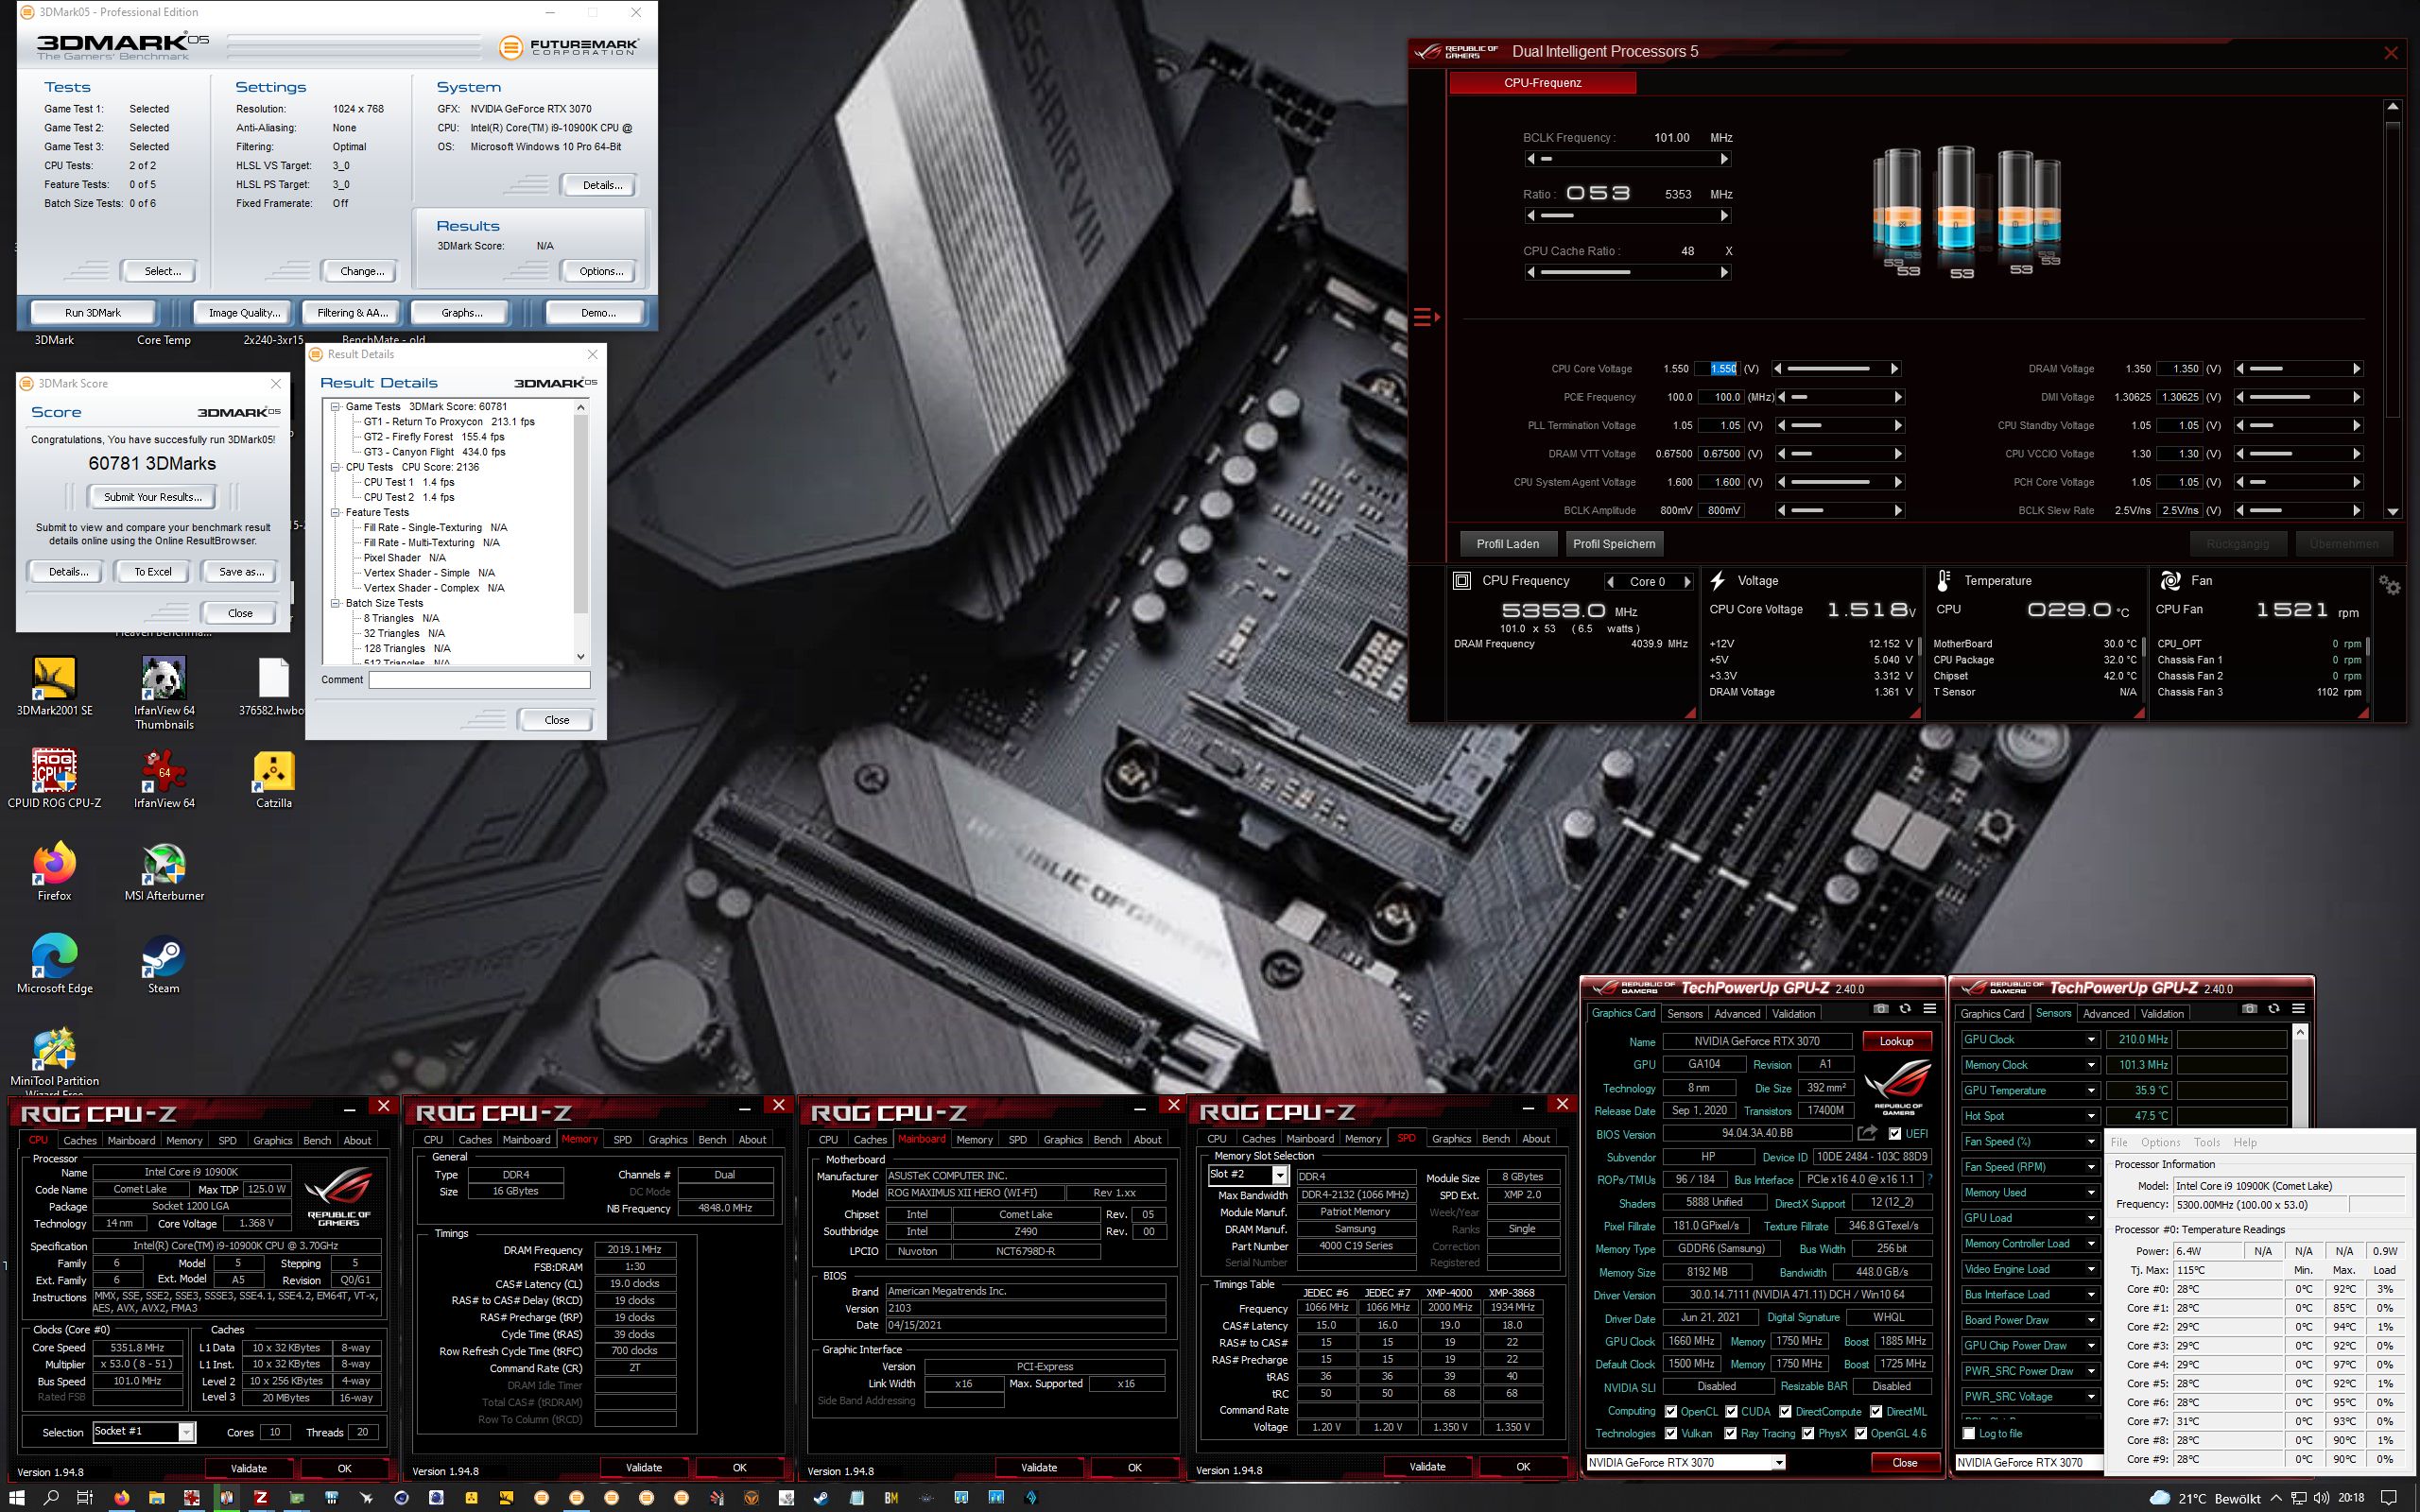Toggle the OpenCL checkbox in GPU-Z
This screenshot has height=1512, width=2420.
[1670, 1412]
